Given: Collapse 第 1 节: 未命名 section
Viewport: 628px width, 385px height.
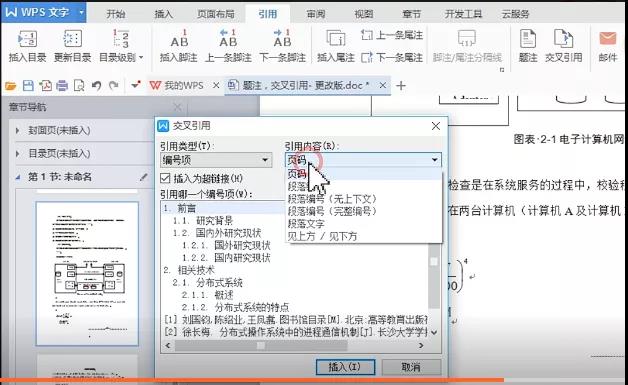Looking at the screenshot, I should tap(17, 177).
